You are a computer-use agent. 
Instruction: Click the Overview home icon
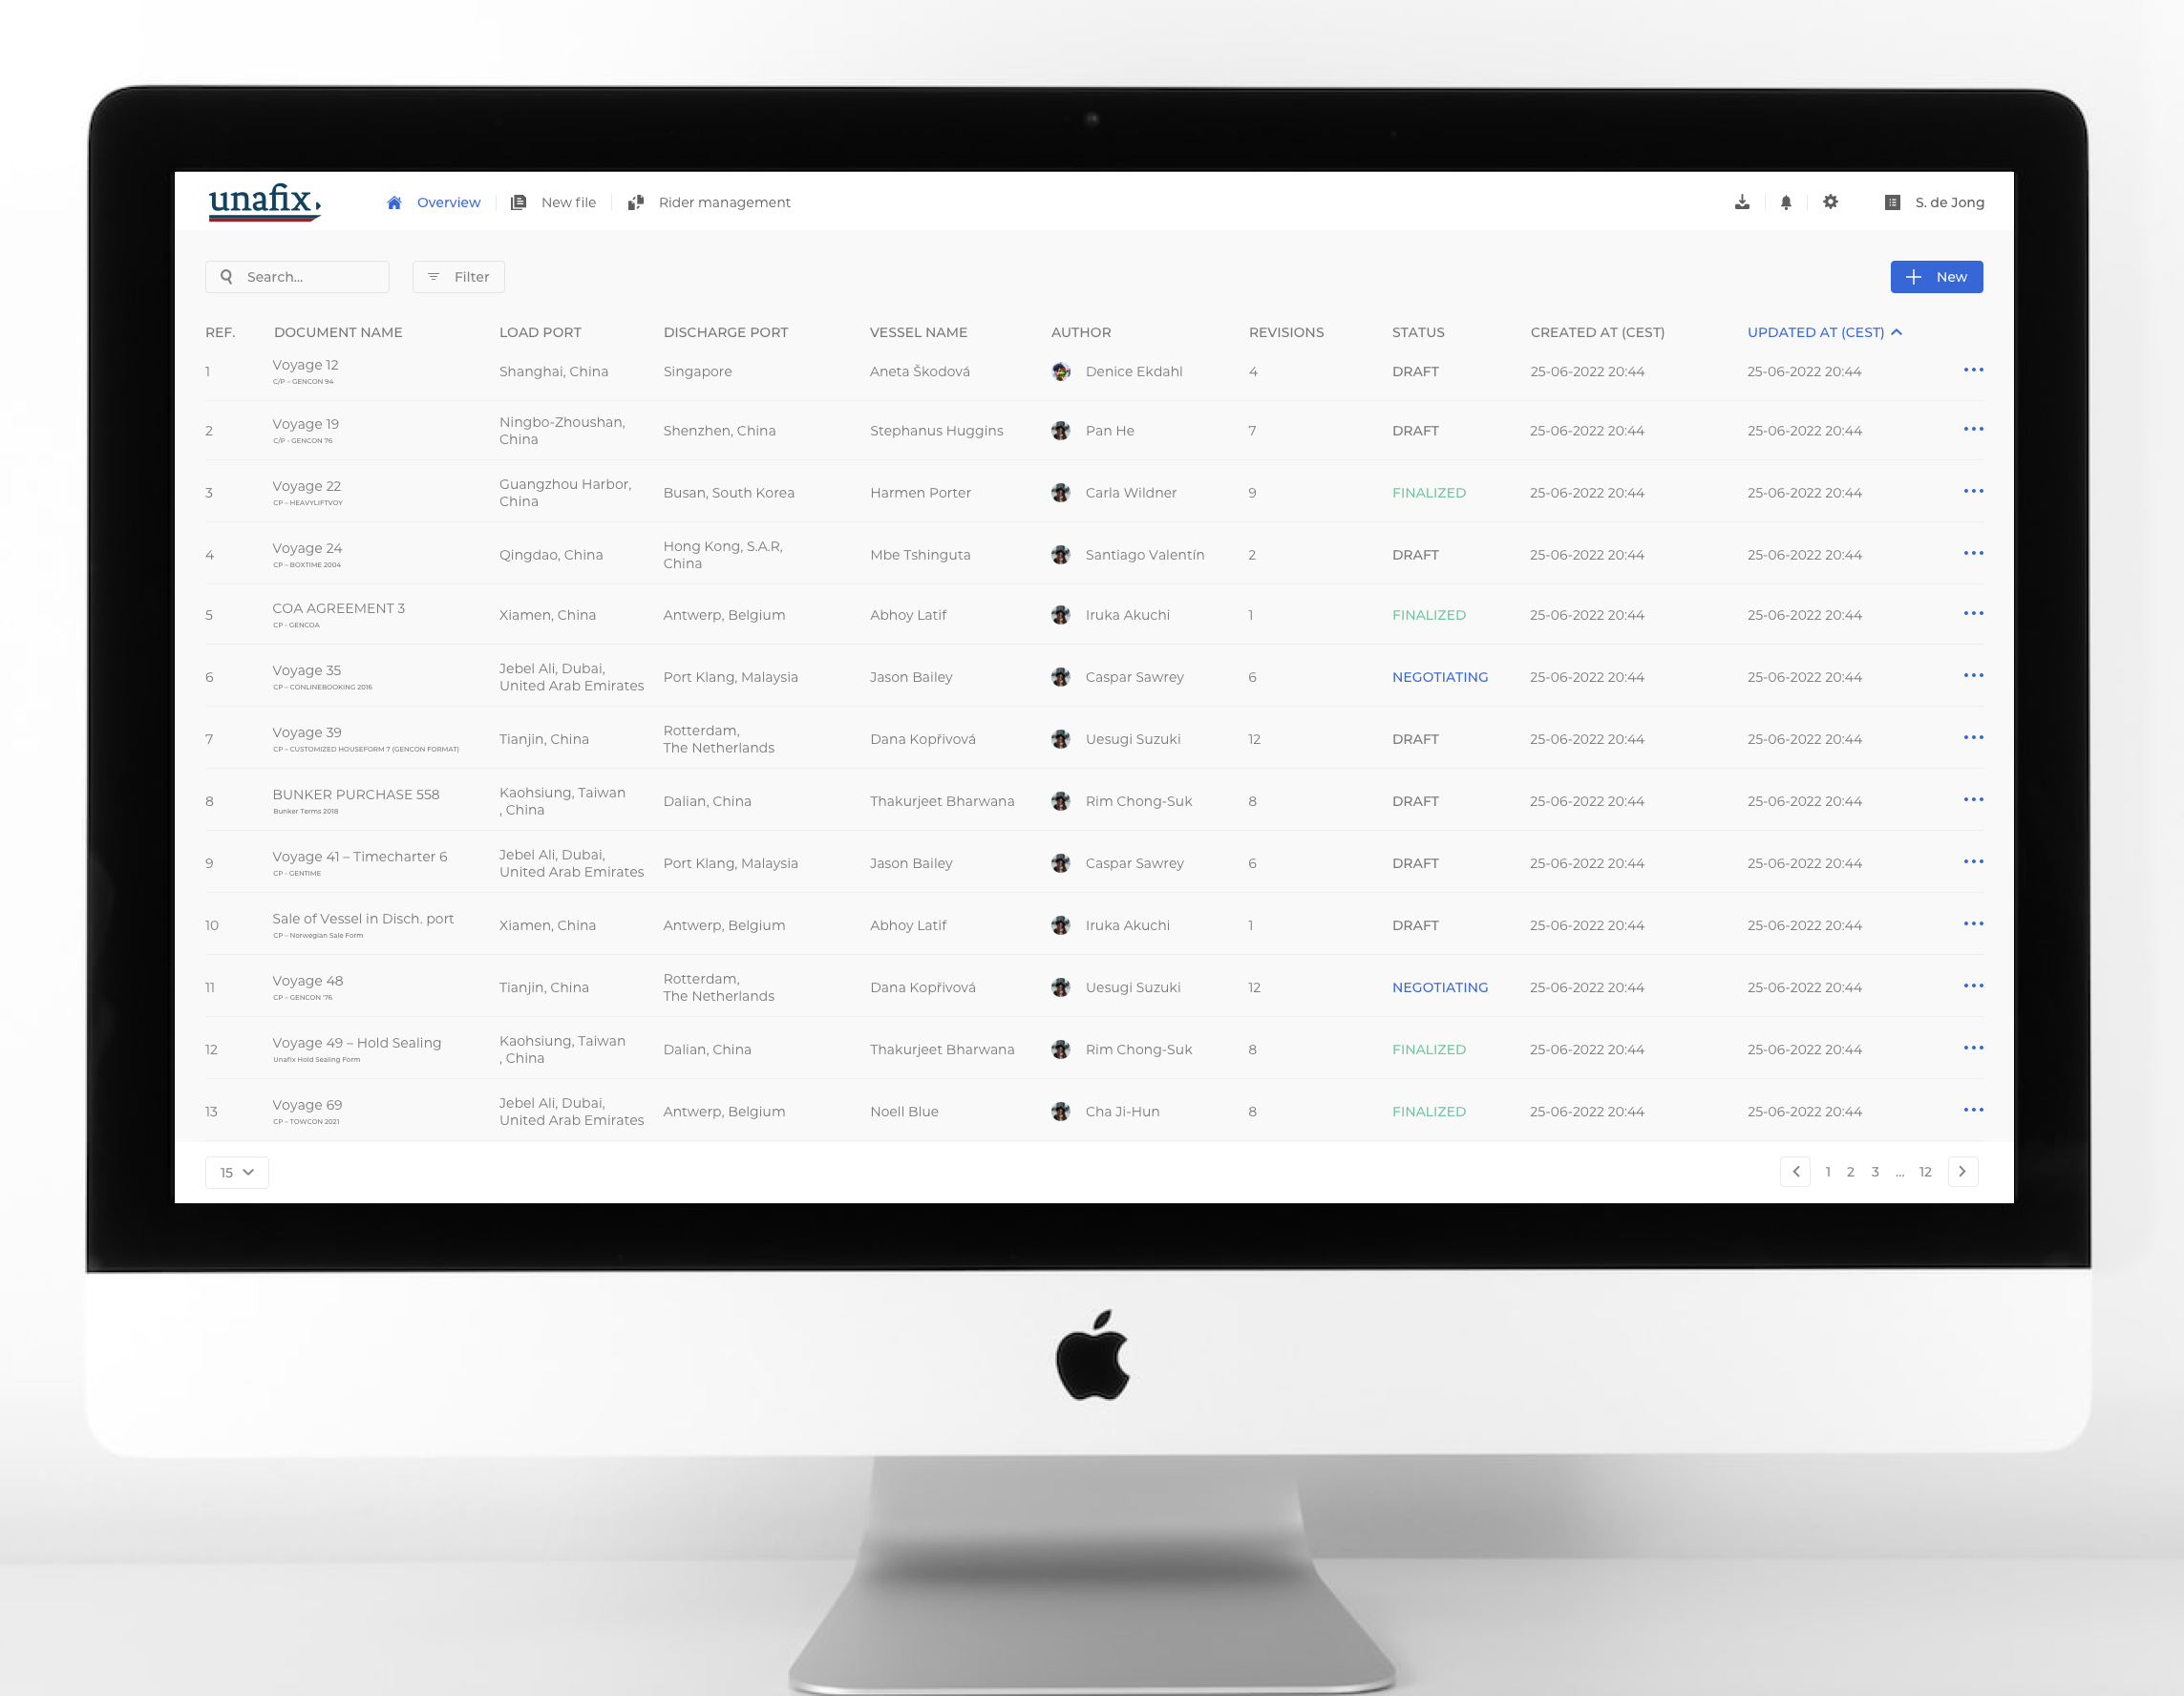click(x=392, y=202)
